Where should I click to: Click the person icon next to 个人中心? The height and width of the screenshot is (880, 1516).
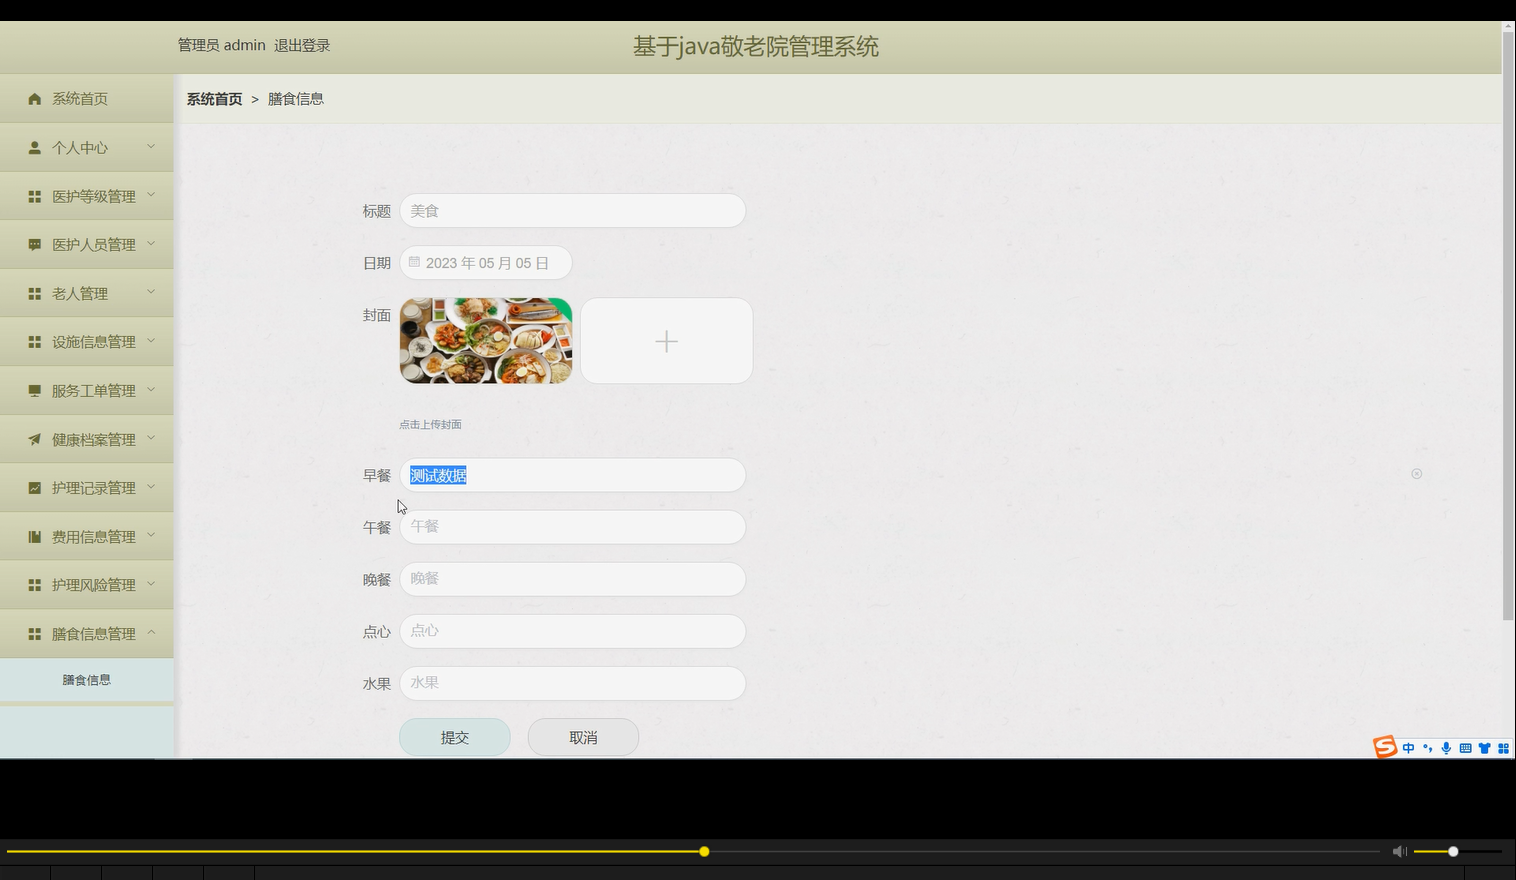tap(34, 146)
